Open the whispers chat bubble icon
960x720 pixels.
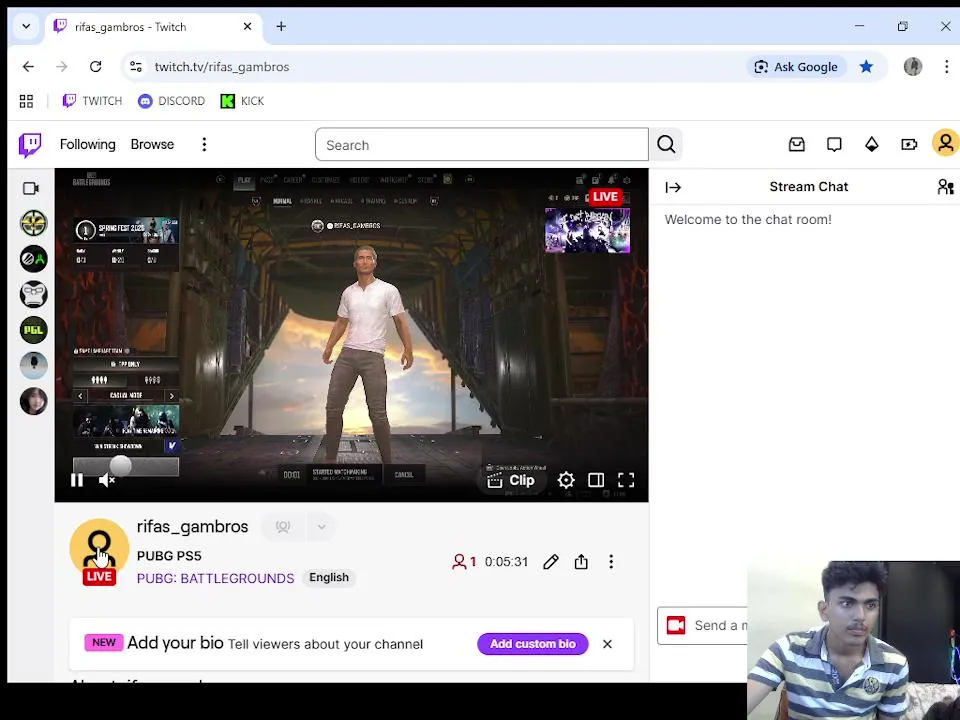click(834, 144)
